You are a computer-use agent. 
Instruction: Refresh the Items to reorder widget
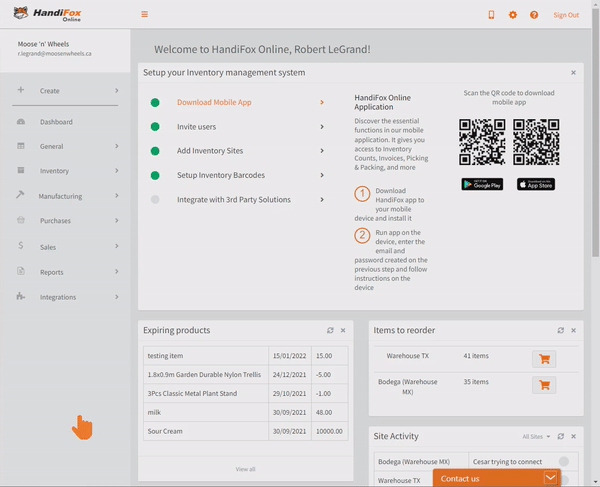click(x=561, y=330)
